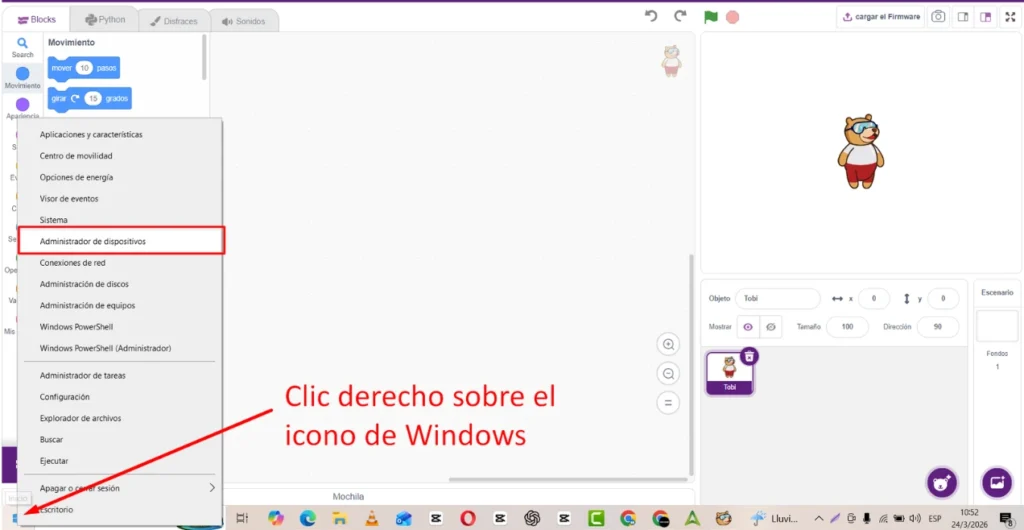Click the mover 10 pasos block

(x=83, y=68)
